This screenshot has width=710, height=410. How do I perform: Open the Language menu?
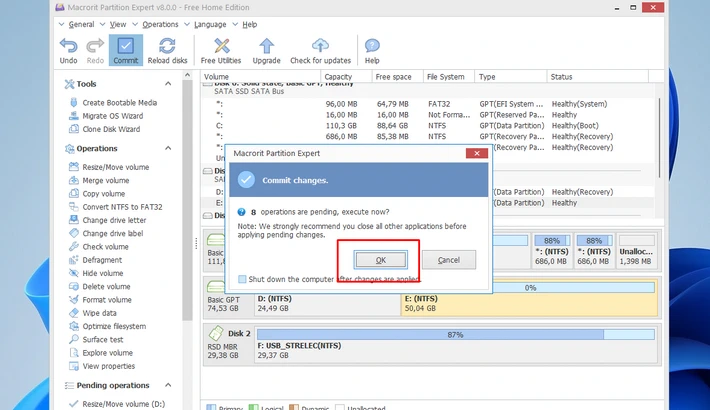pyautogui.click(x=210, y=24)
